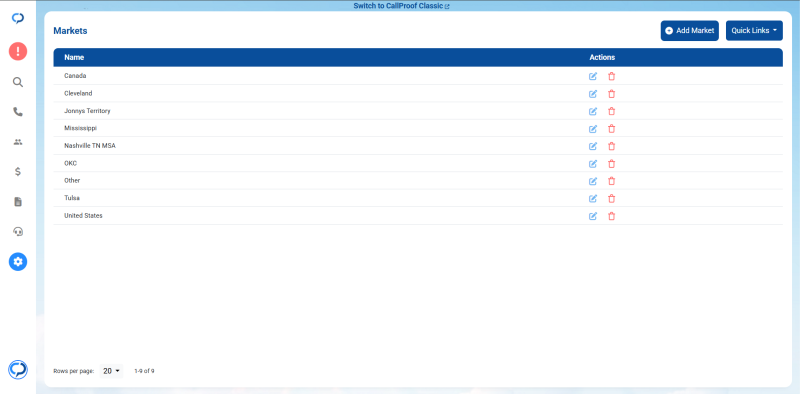Edit the Tulsa market

593,199
